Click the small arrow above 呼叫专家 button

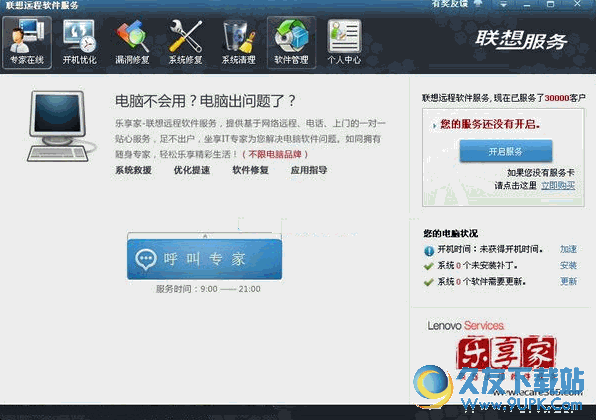(205, 236)
